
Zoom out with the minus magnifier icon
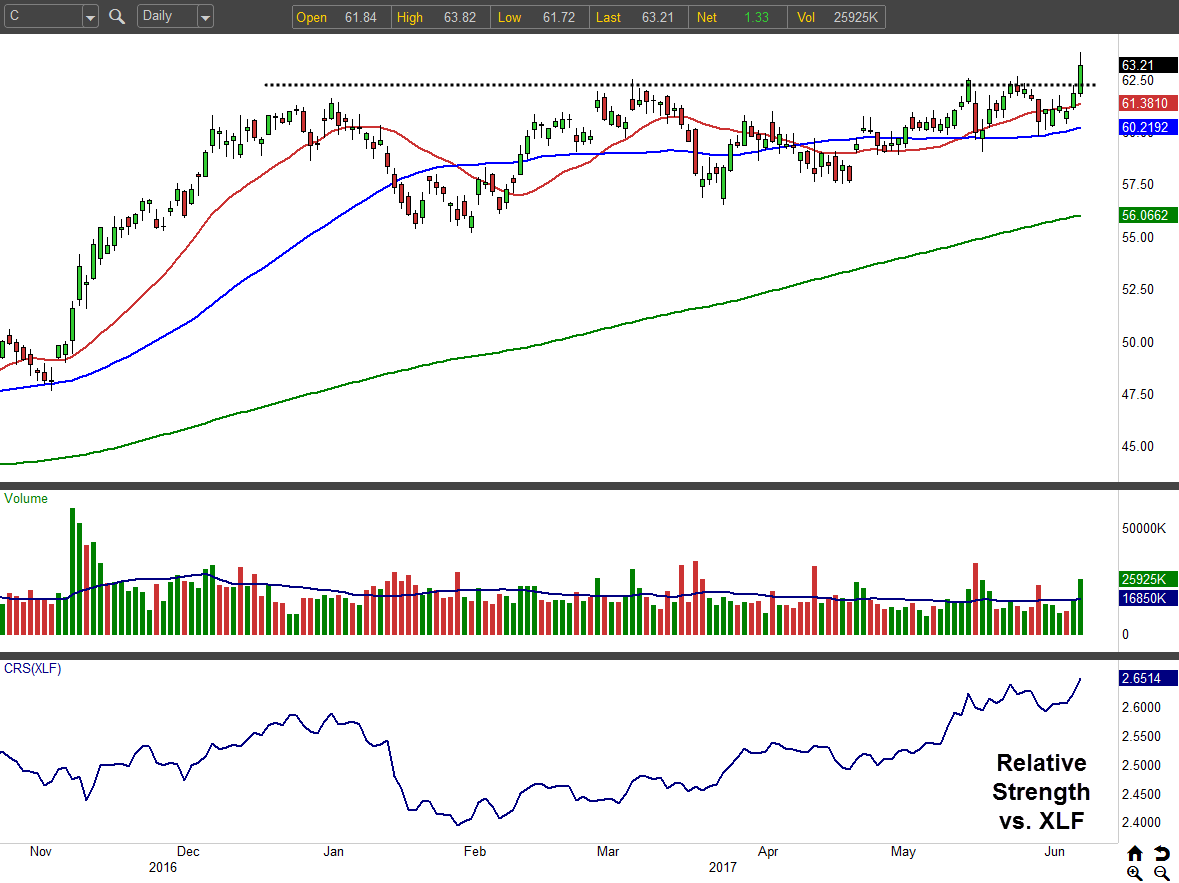[1161, 873]
